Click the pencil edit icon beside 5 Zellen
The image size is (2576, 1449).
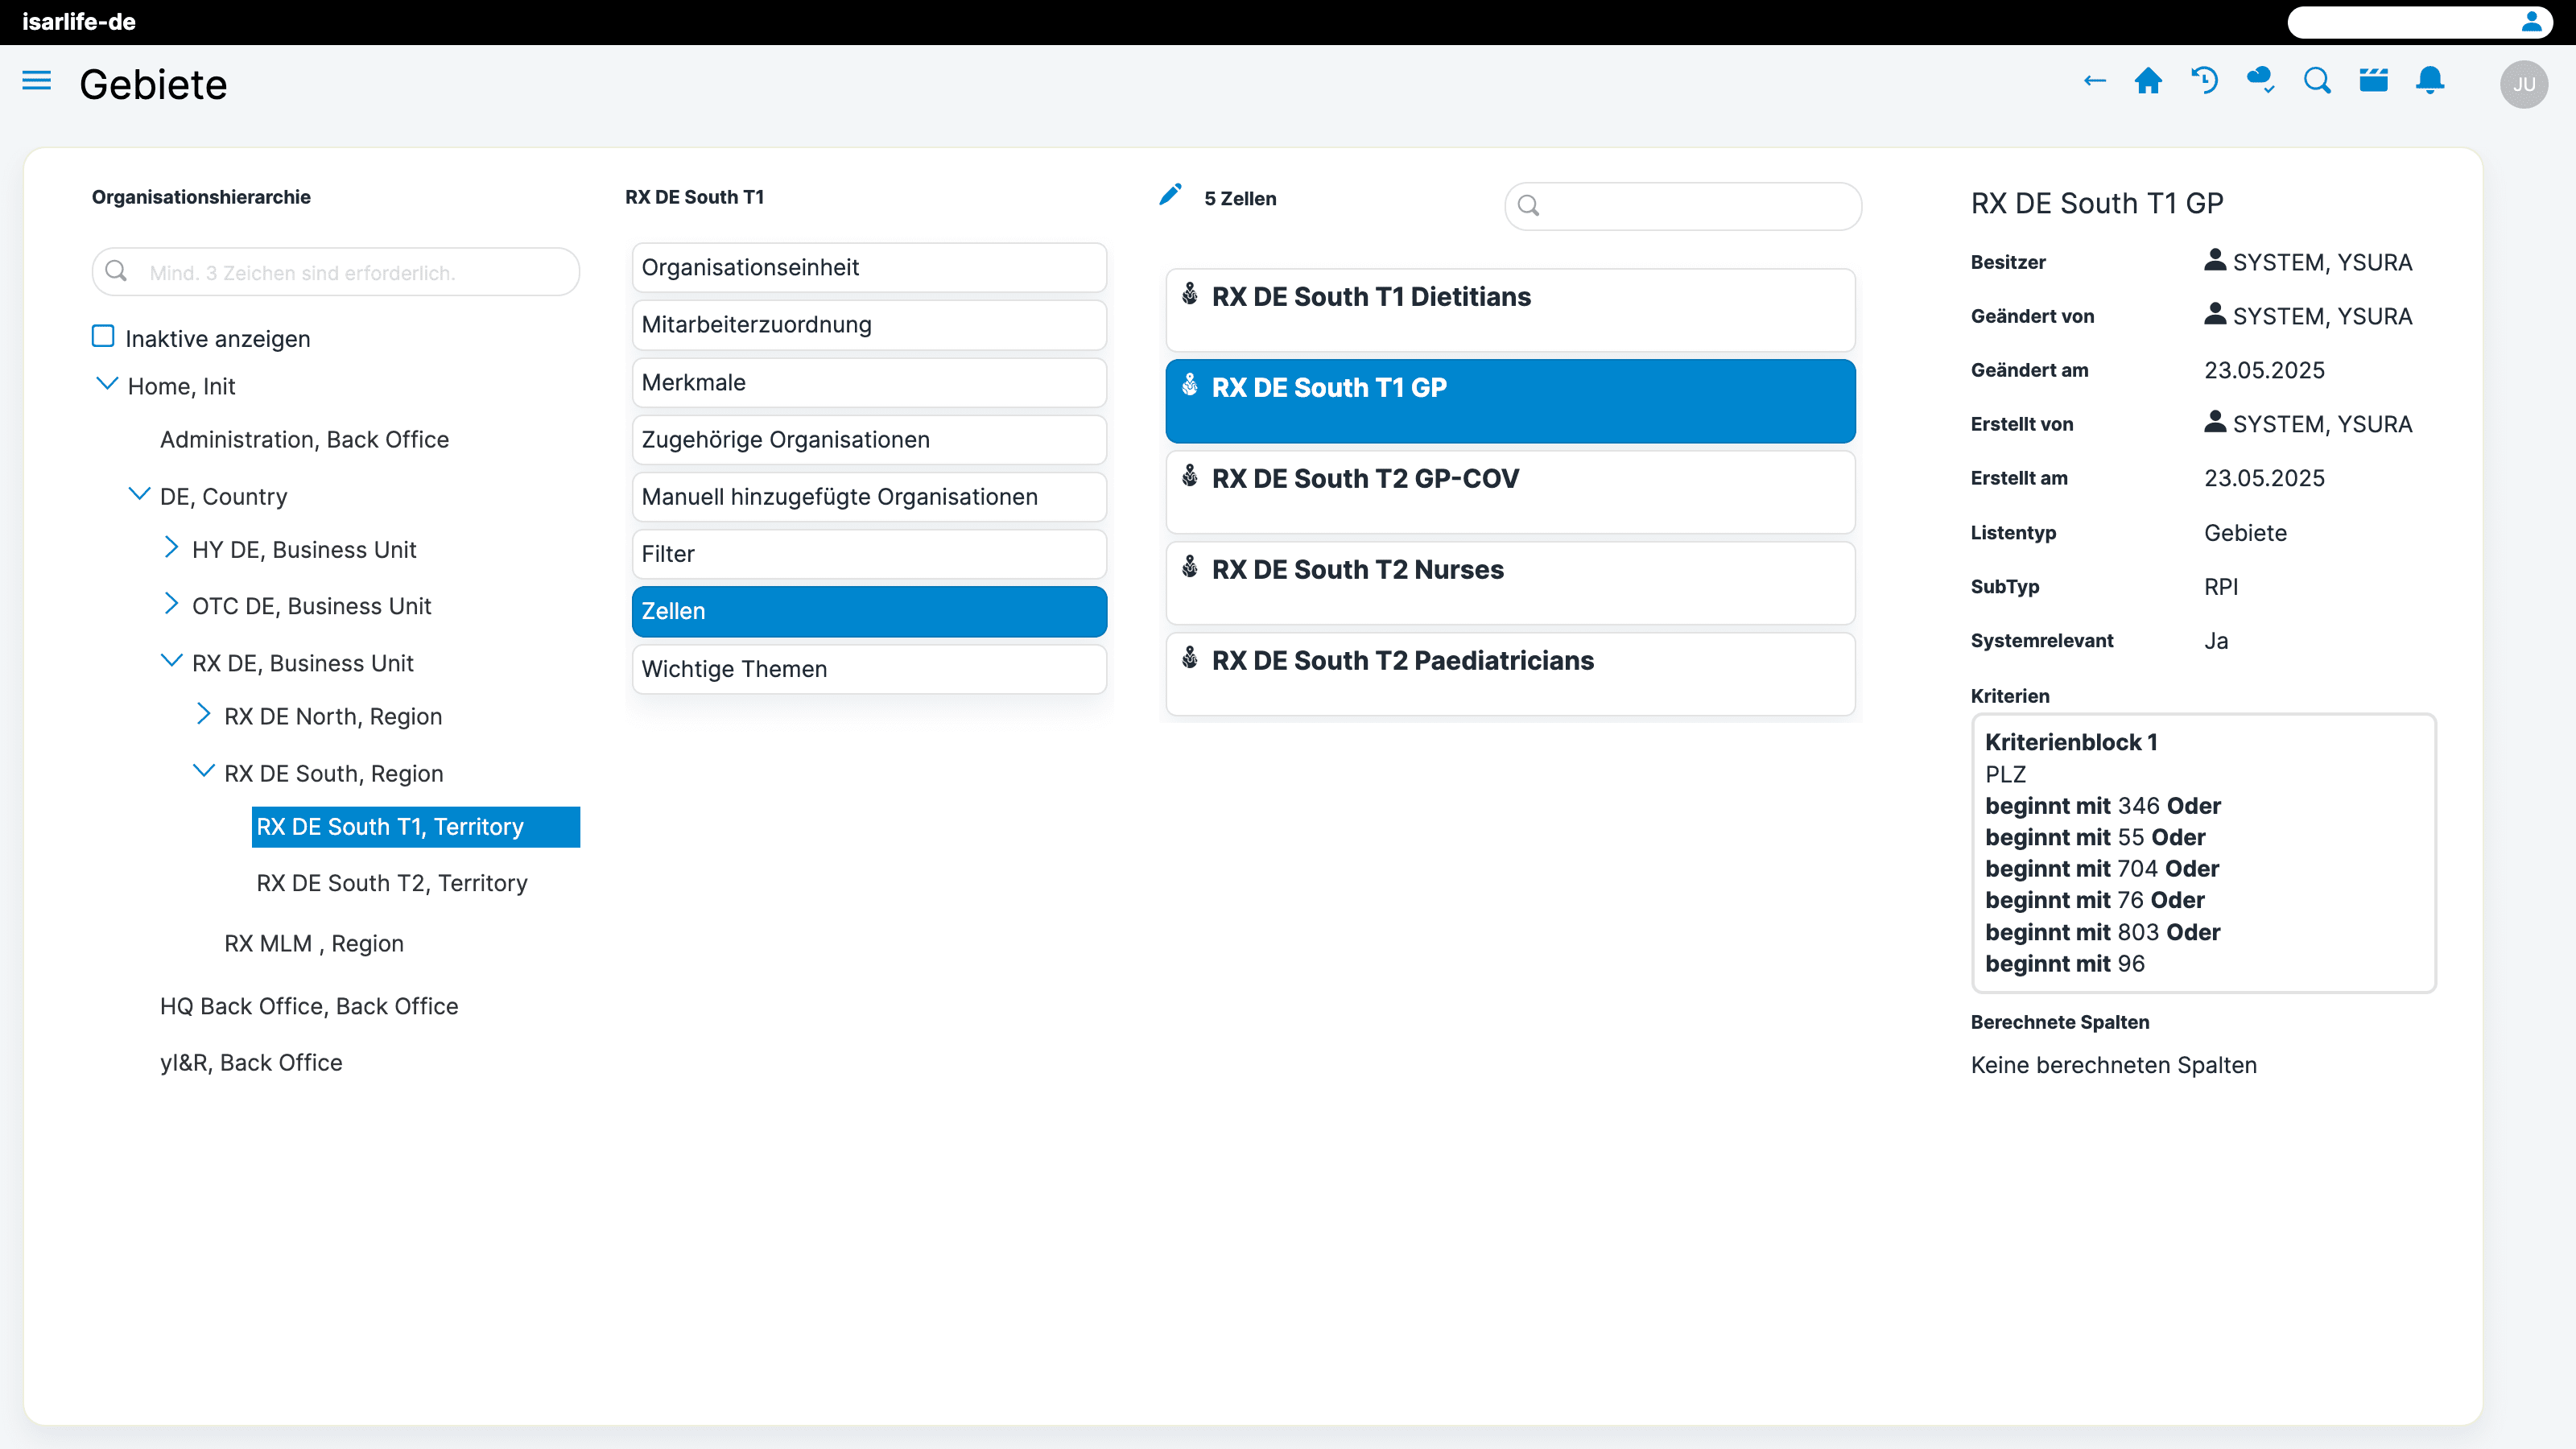click(1170, 195)
